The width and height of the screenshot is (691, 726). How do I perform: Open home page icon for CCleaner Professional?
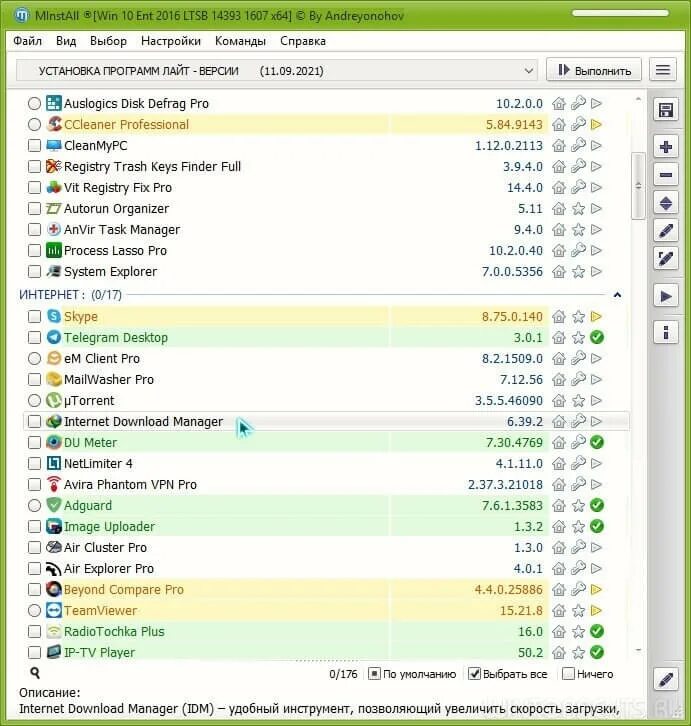tap(559, 124)
